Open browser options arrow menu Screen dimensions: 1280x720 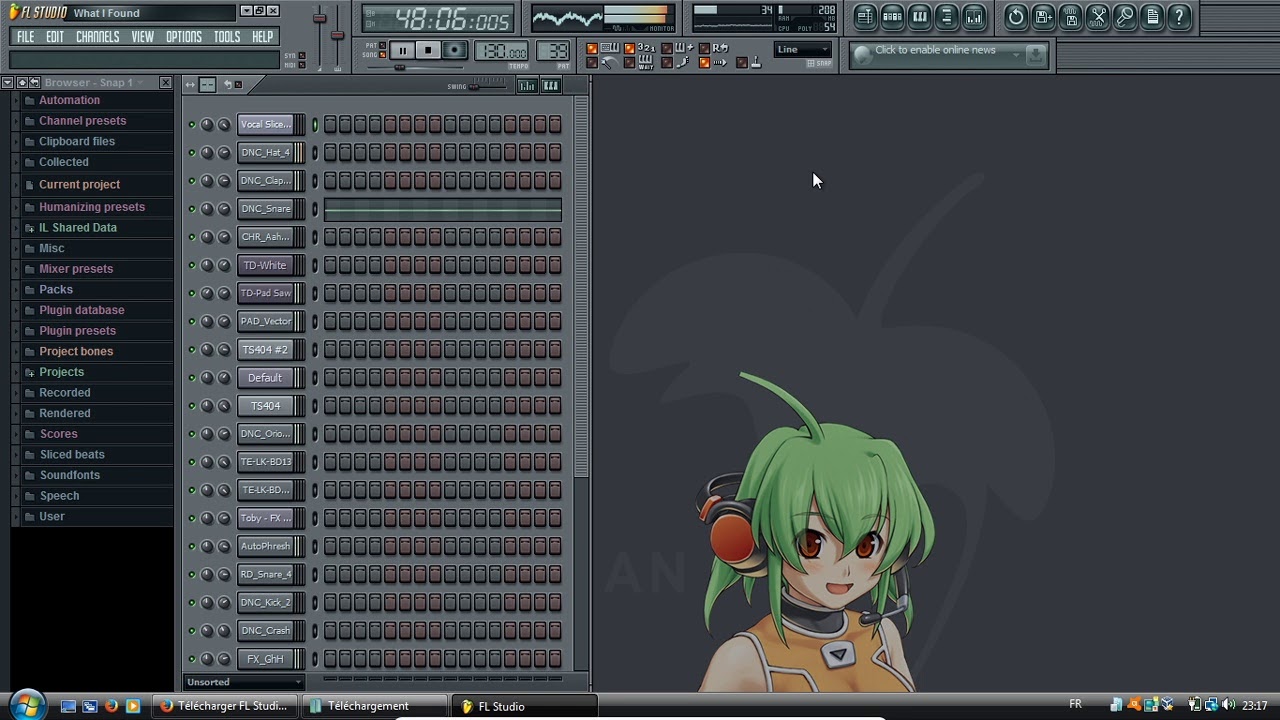point(8,82)
